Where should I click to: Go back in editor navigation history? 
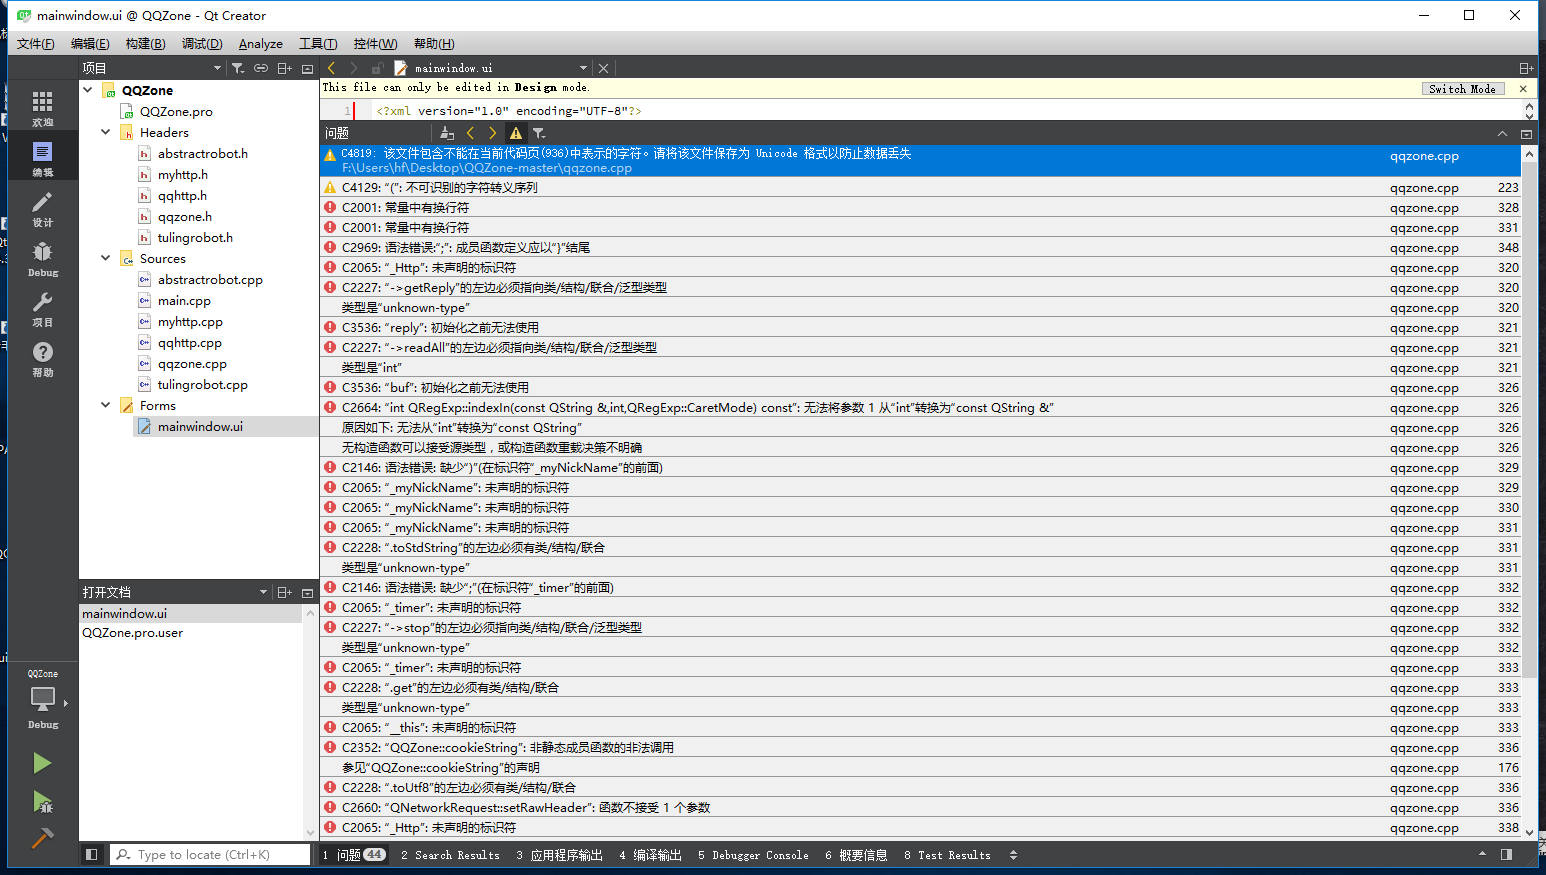click(332, 68)
